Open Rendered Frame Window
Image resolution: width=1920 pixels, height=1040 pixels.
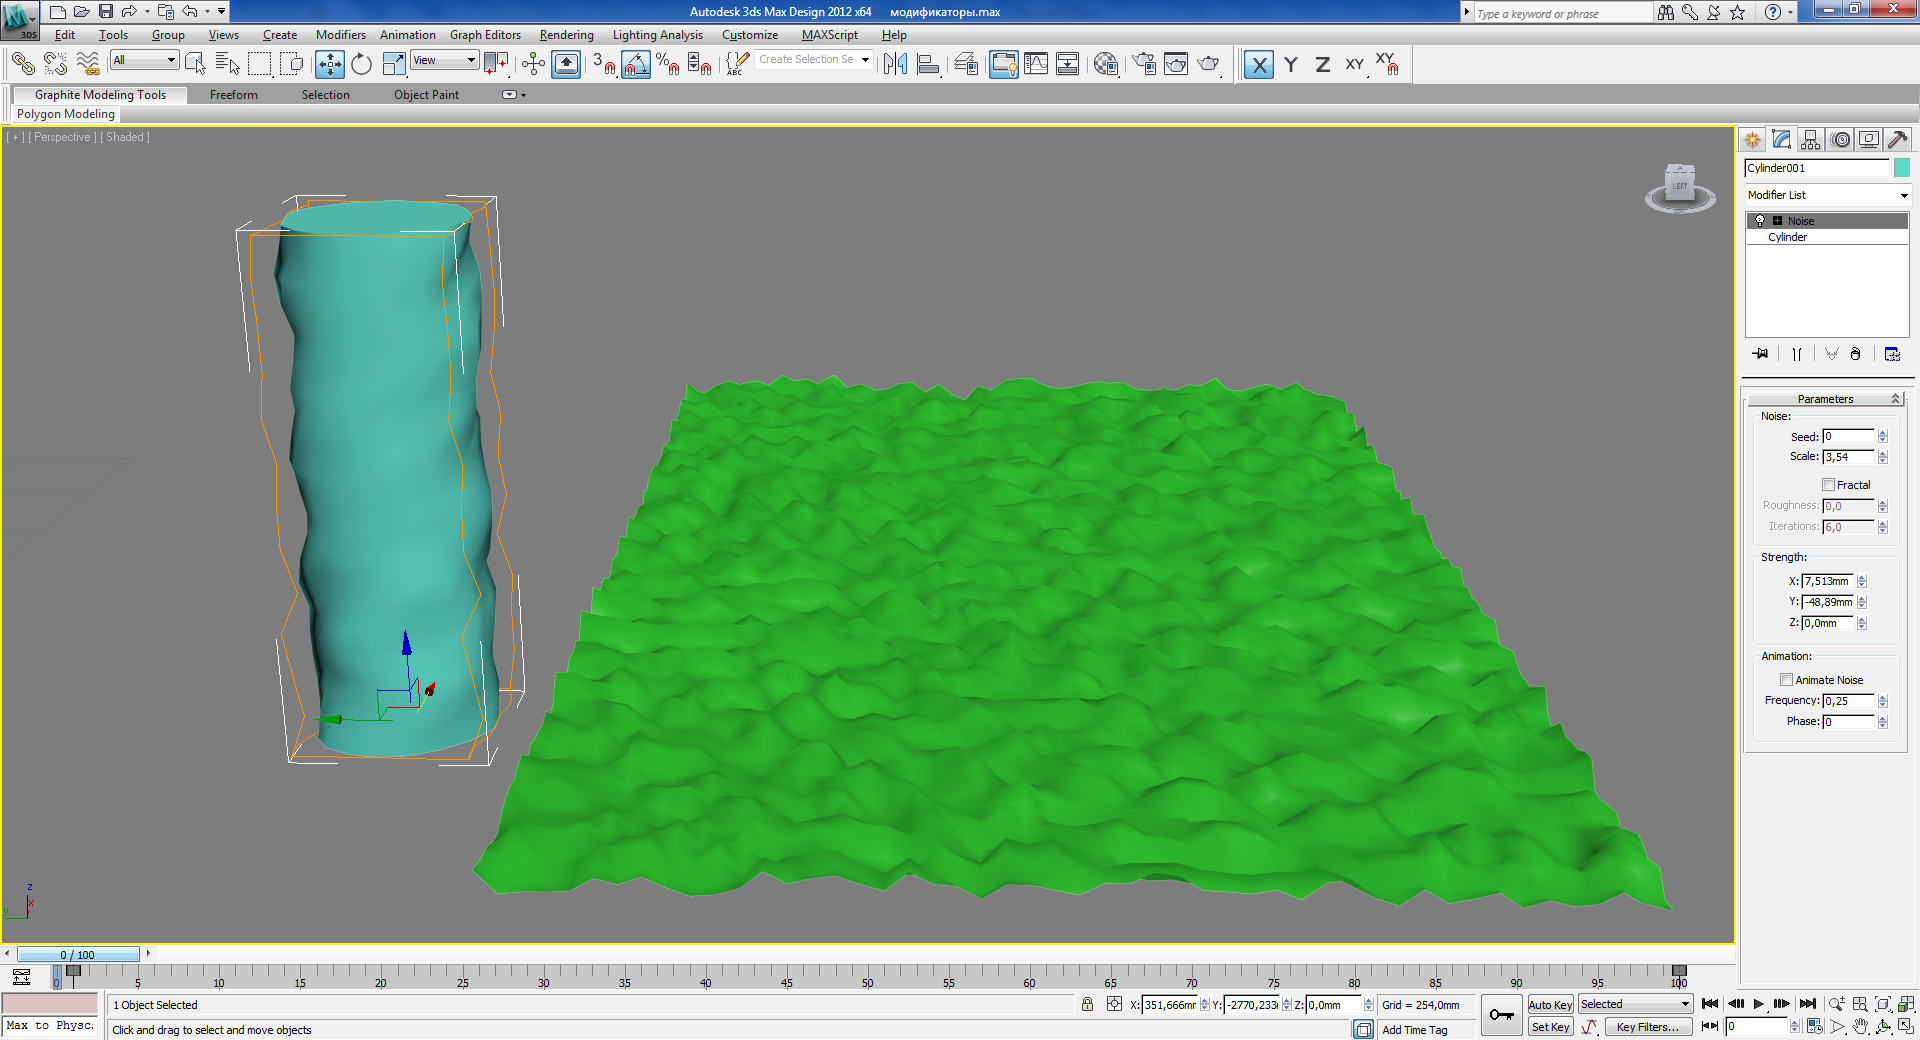click(1176, 64)
